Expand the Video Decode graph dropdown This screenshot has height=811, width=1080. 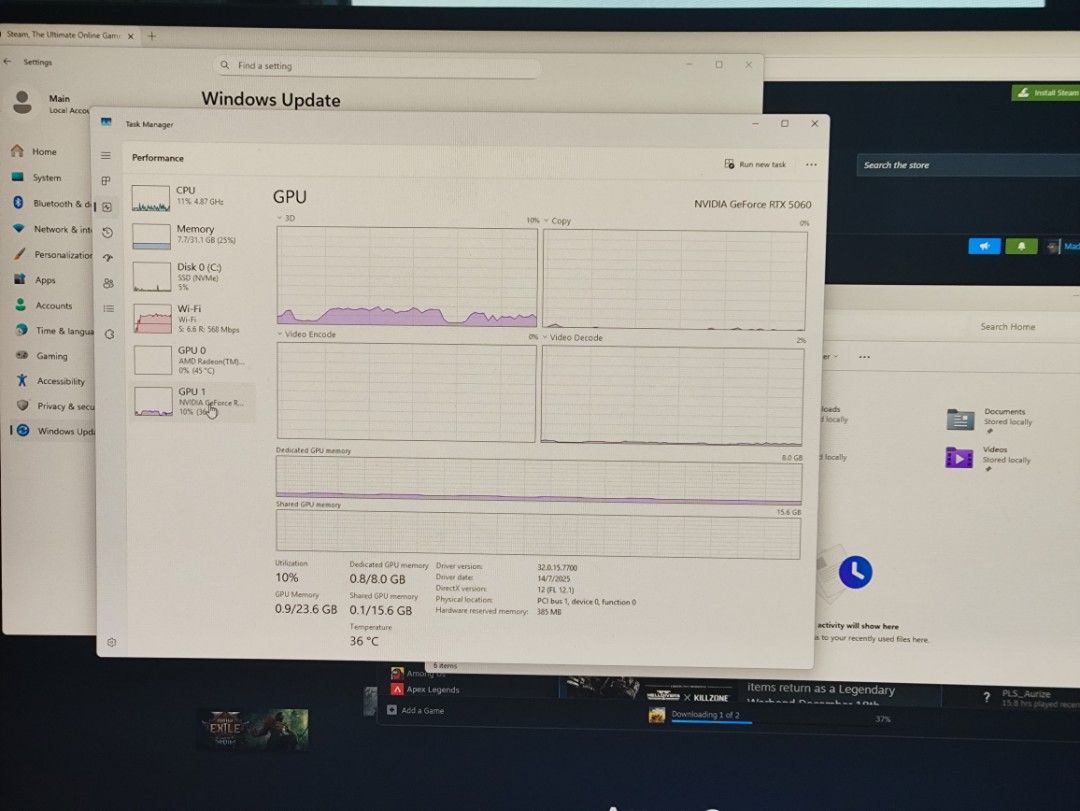tap(545, 338)
